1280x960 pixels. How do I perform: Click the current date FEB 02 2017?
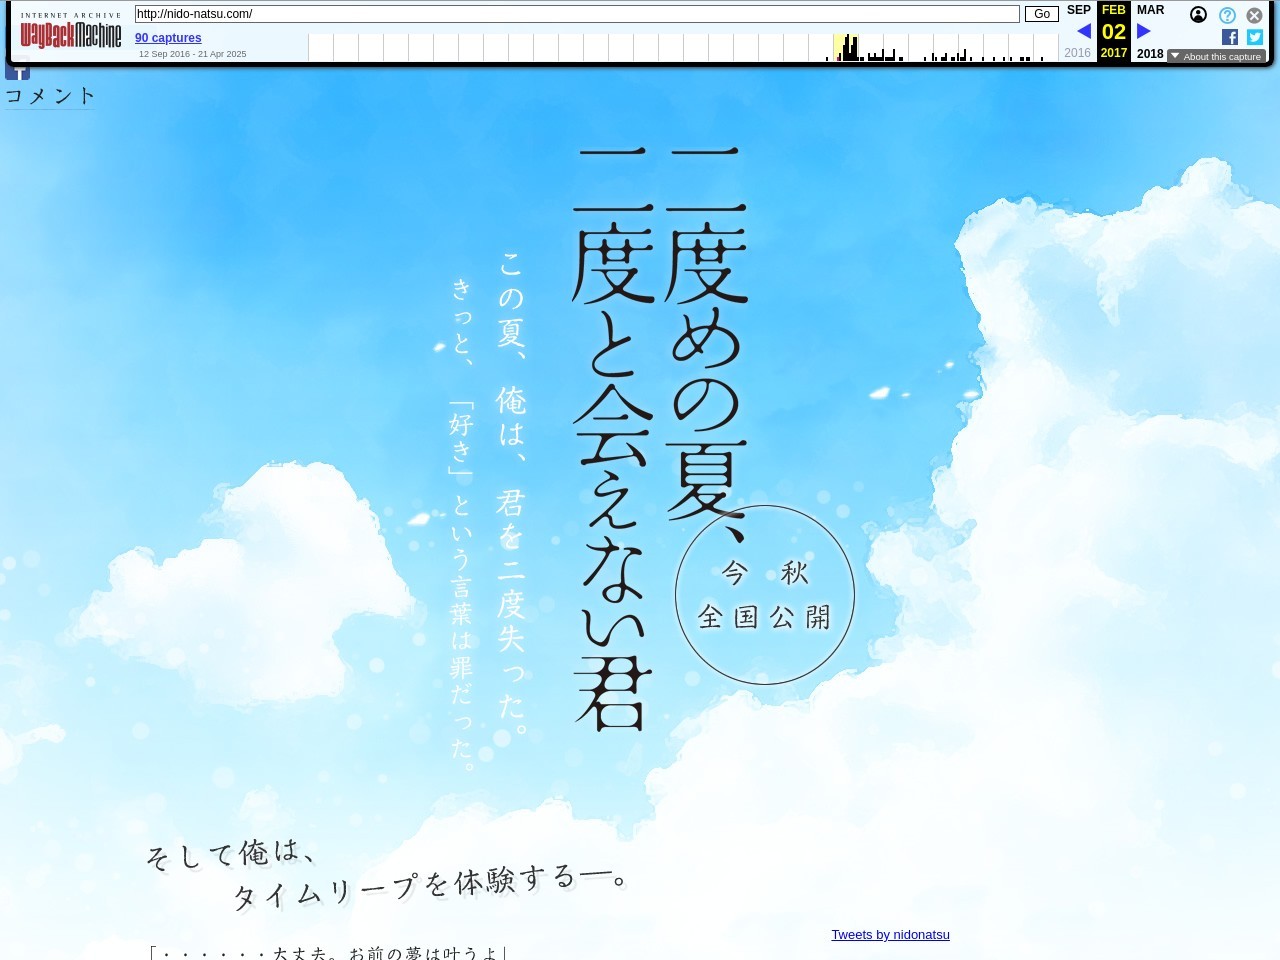pyautogui.click(x=1114, y=32)
